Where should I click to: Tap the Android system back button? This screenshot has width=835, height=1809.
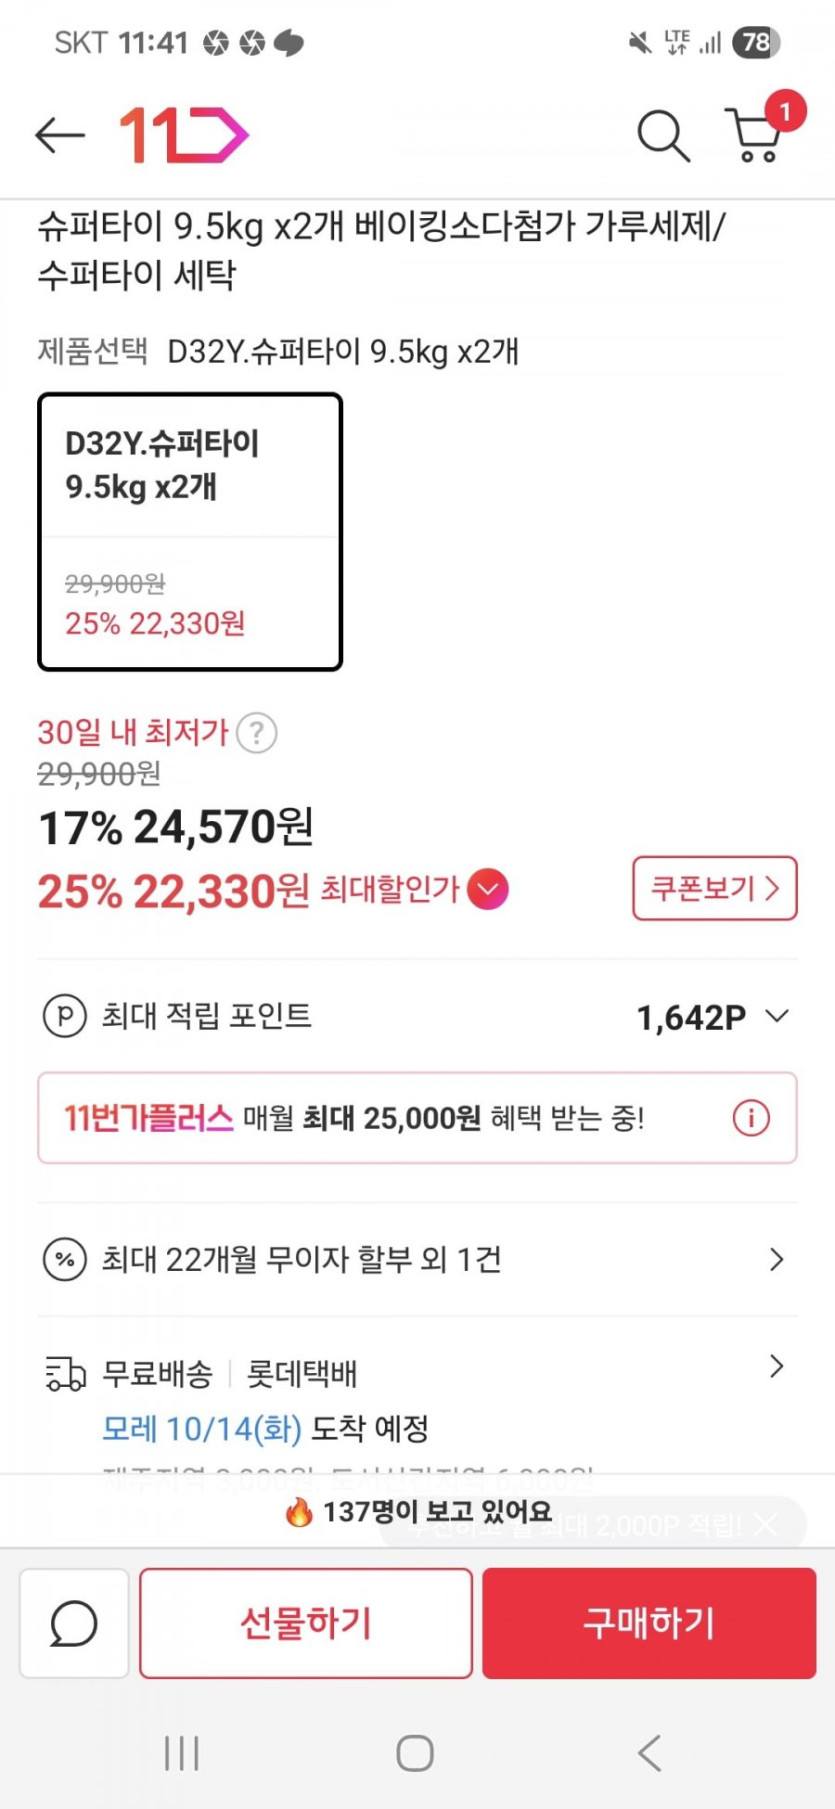(x=650, y=1753)
